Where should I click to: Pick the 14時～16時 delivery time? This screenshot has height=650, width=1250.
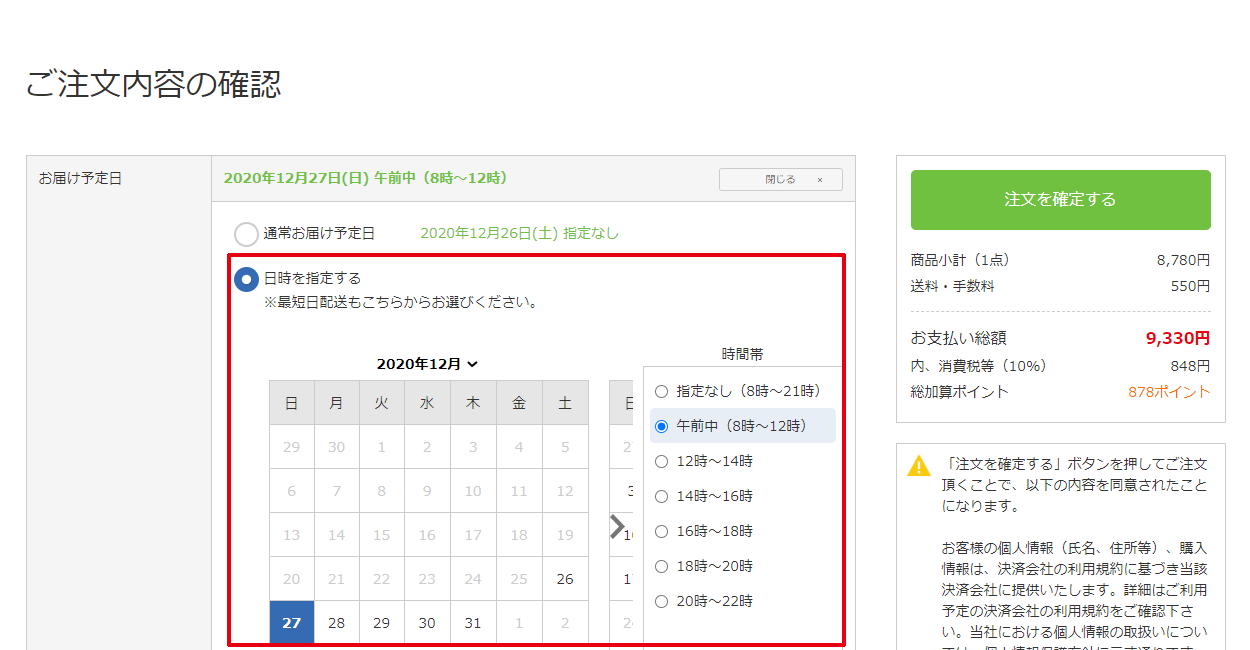[x=661, y=497]
